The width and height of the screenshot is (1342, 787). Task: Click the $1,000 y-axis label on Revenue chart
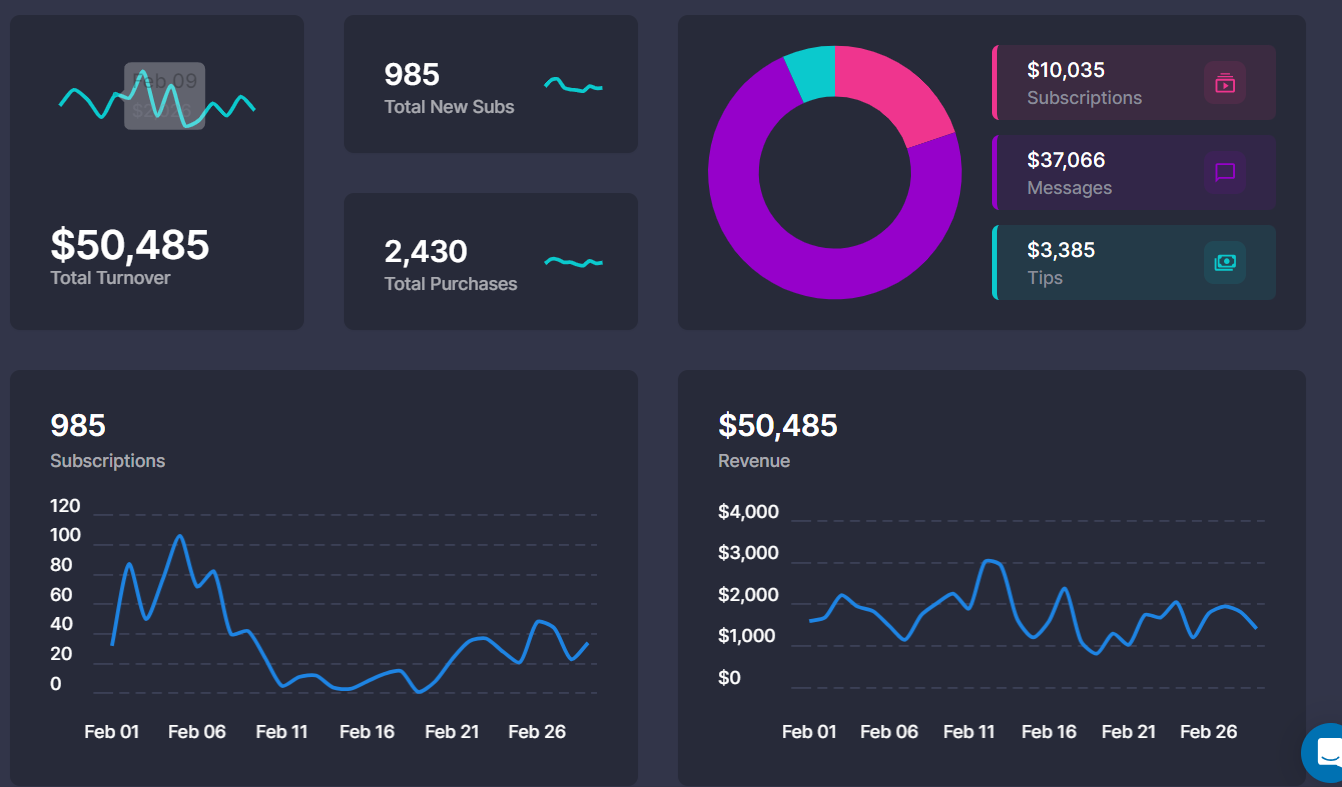point(747,636)
